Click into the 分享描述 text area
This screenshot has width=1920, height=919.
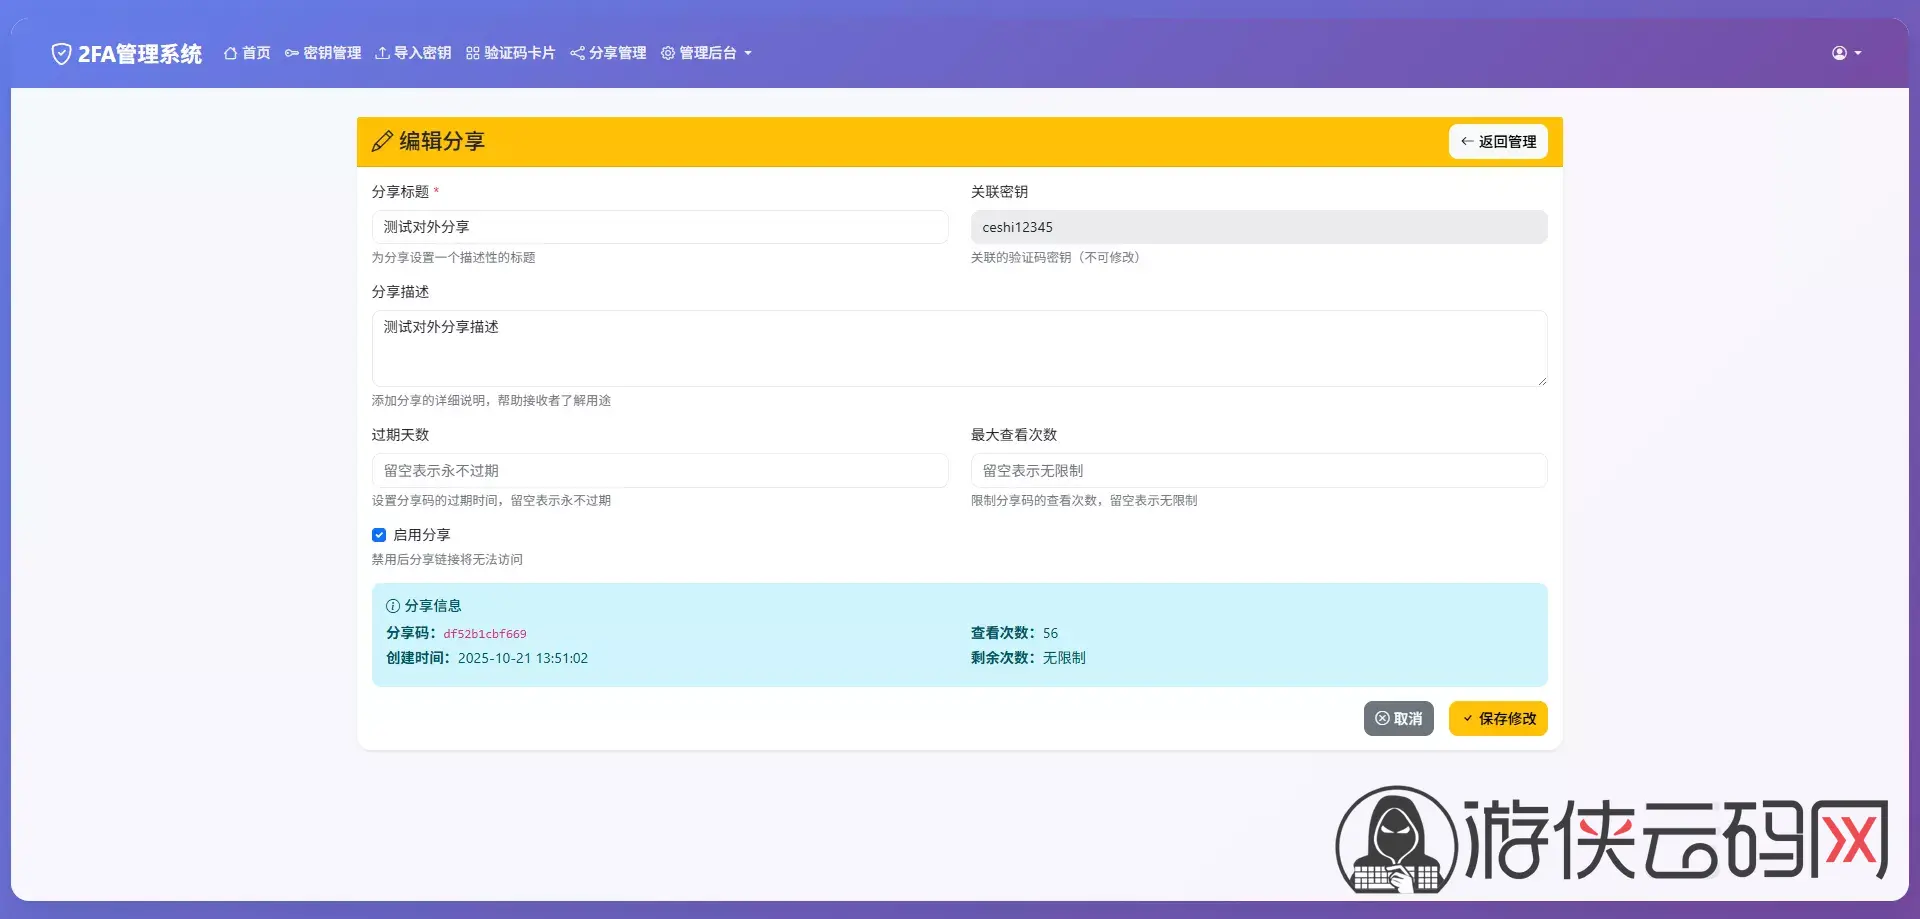958,348
